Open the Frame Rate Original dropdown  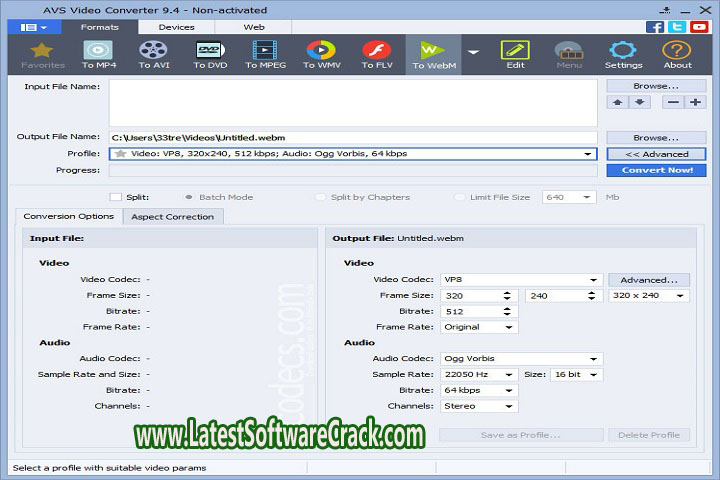click(x=509, y=327)
